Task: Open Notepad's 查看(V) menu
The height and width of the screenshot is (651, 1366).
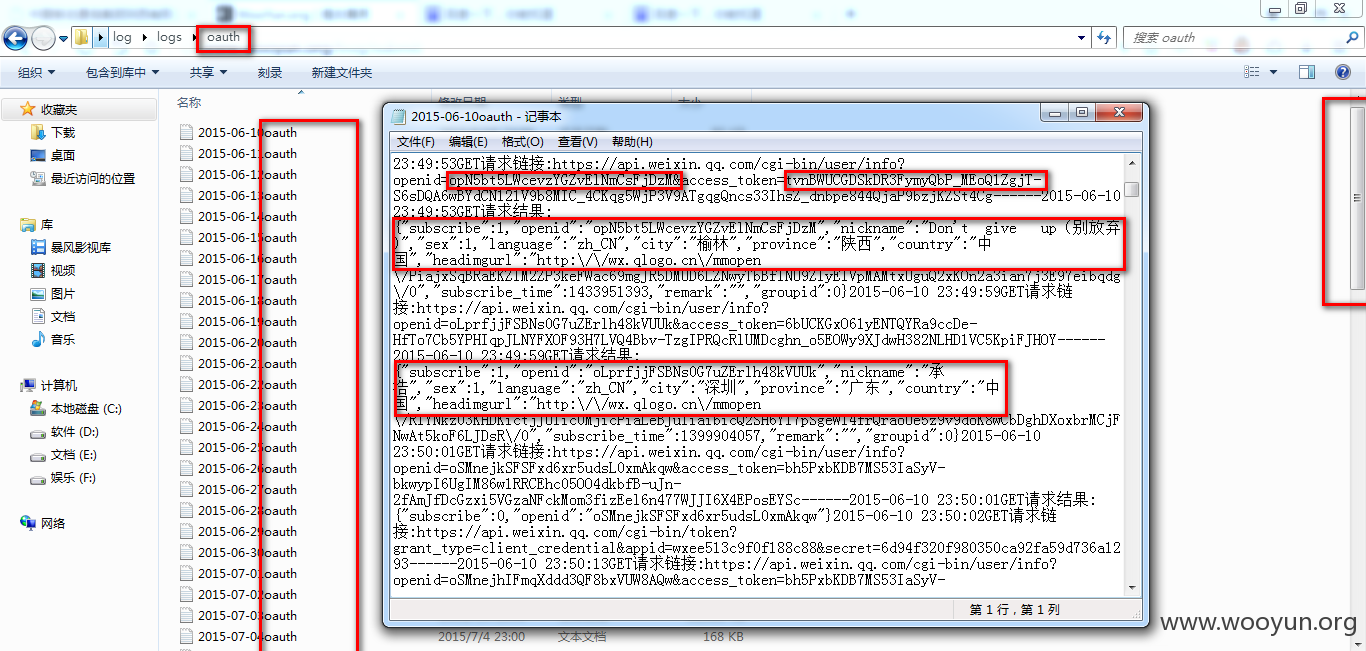Action: (x=578, y=142)
